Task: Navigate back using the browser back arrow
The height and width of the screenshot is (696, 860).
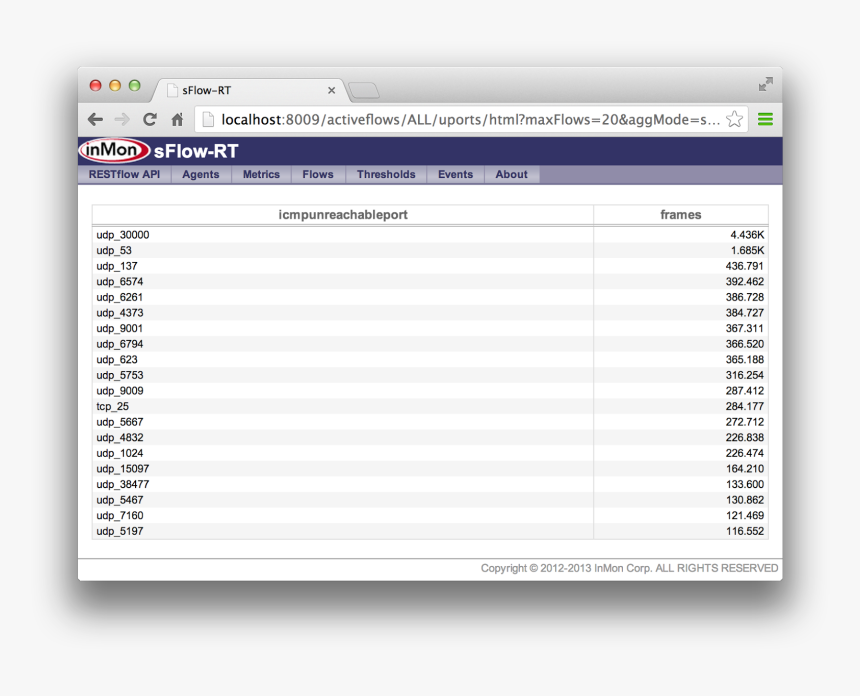Action: 95,119
